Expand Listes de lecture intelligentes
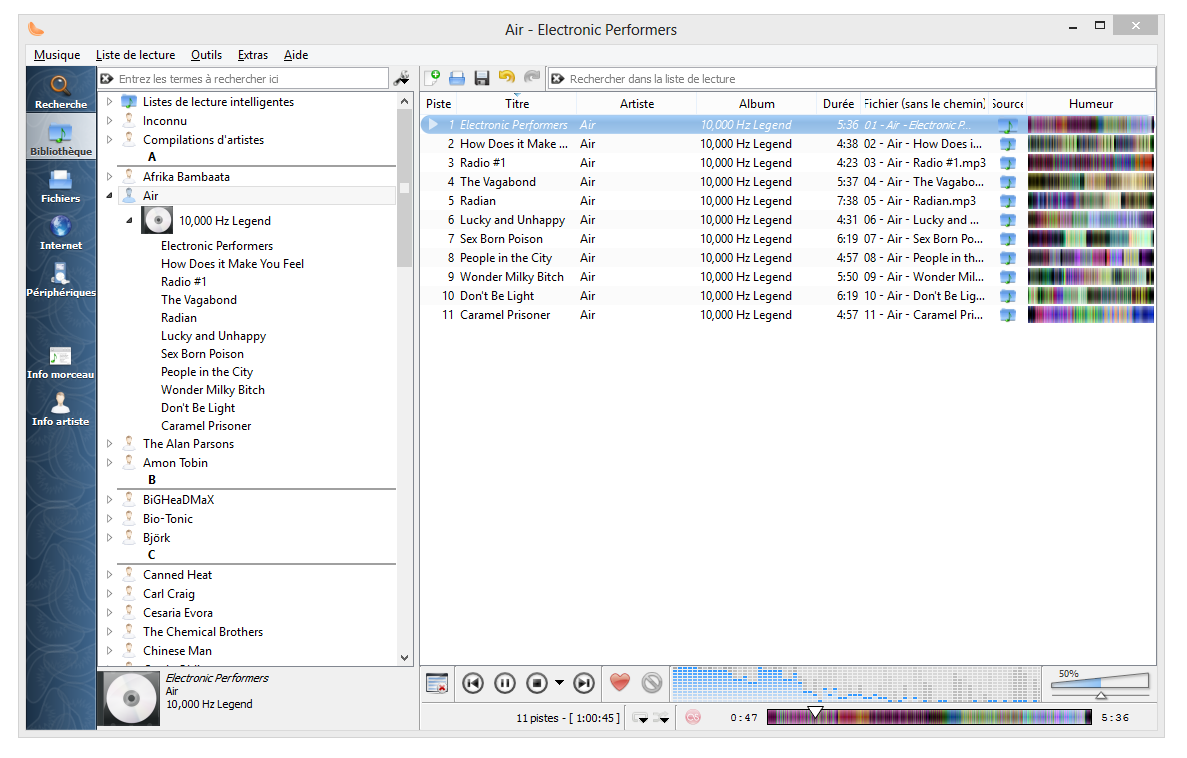 [x=110, y=101]
